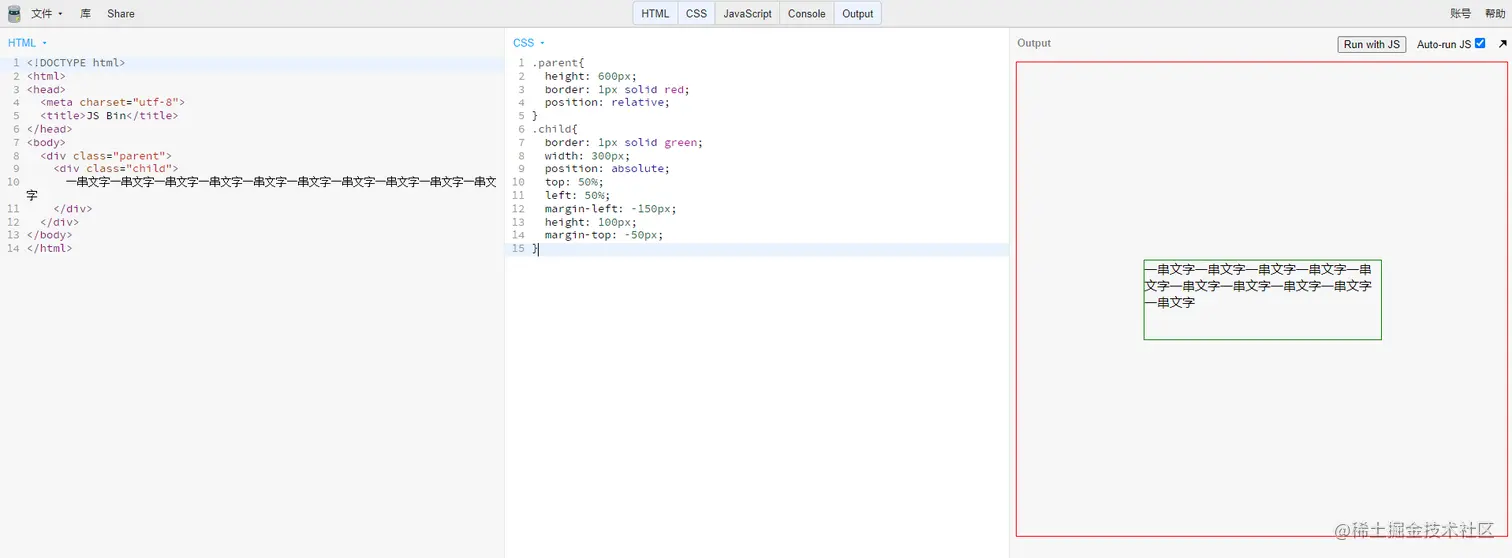Expand the CSS panel preprocessor dropdown
The image size is (1512, 558).
[529, 43]
